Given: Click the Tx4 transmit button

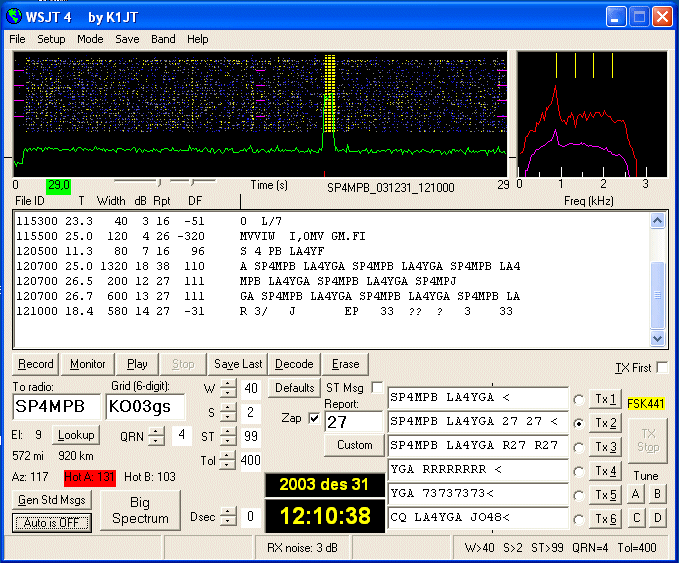Looking at the screenshot, I should click(x=605, y=471).
